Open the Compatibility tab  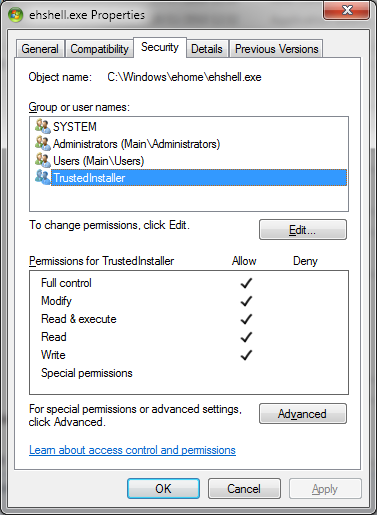pyautogui.click(x=99, y=49)
